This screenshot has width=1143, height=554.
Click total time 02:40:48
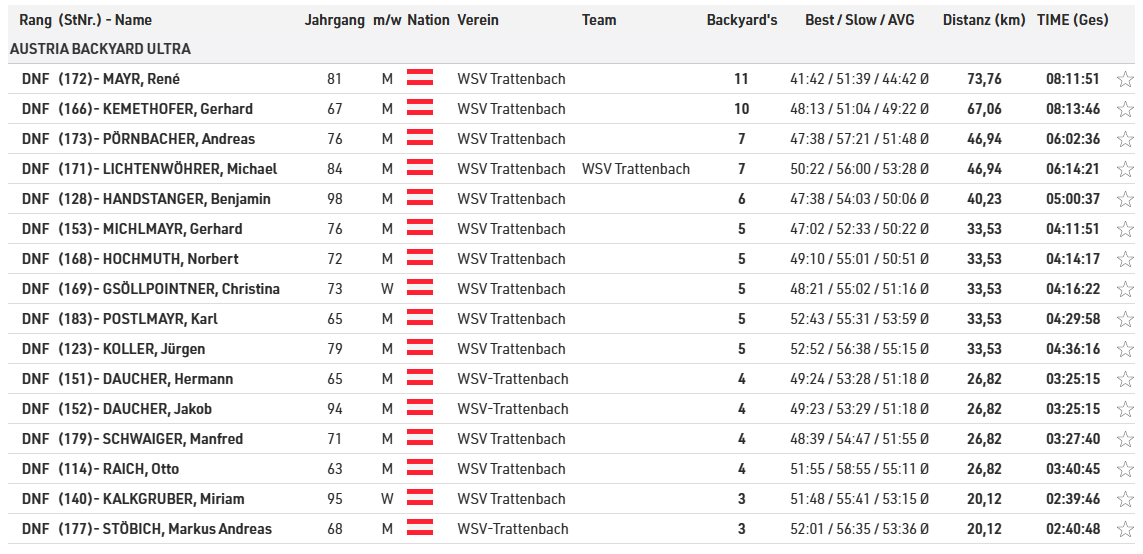pyautogui.click(x=1072, y=528)
